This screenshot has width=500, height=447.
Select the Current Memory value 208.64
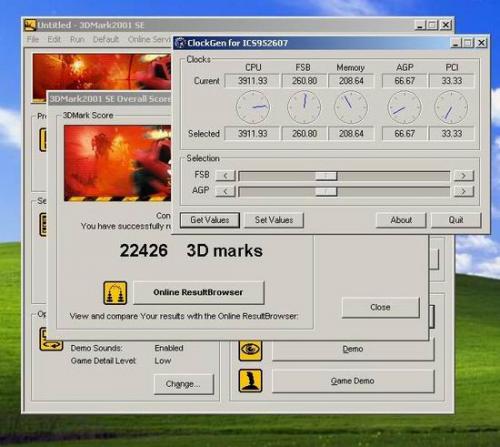pos(351,81)
